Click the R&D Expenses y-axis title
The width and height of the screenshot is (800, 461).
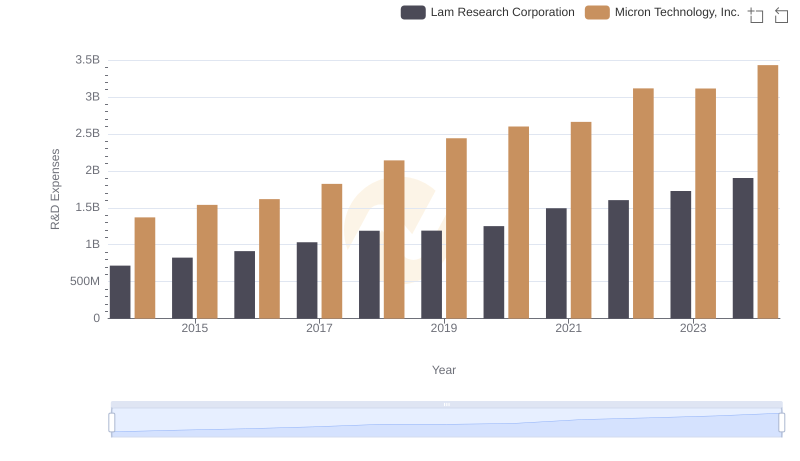[56, 189]
